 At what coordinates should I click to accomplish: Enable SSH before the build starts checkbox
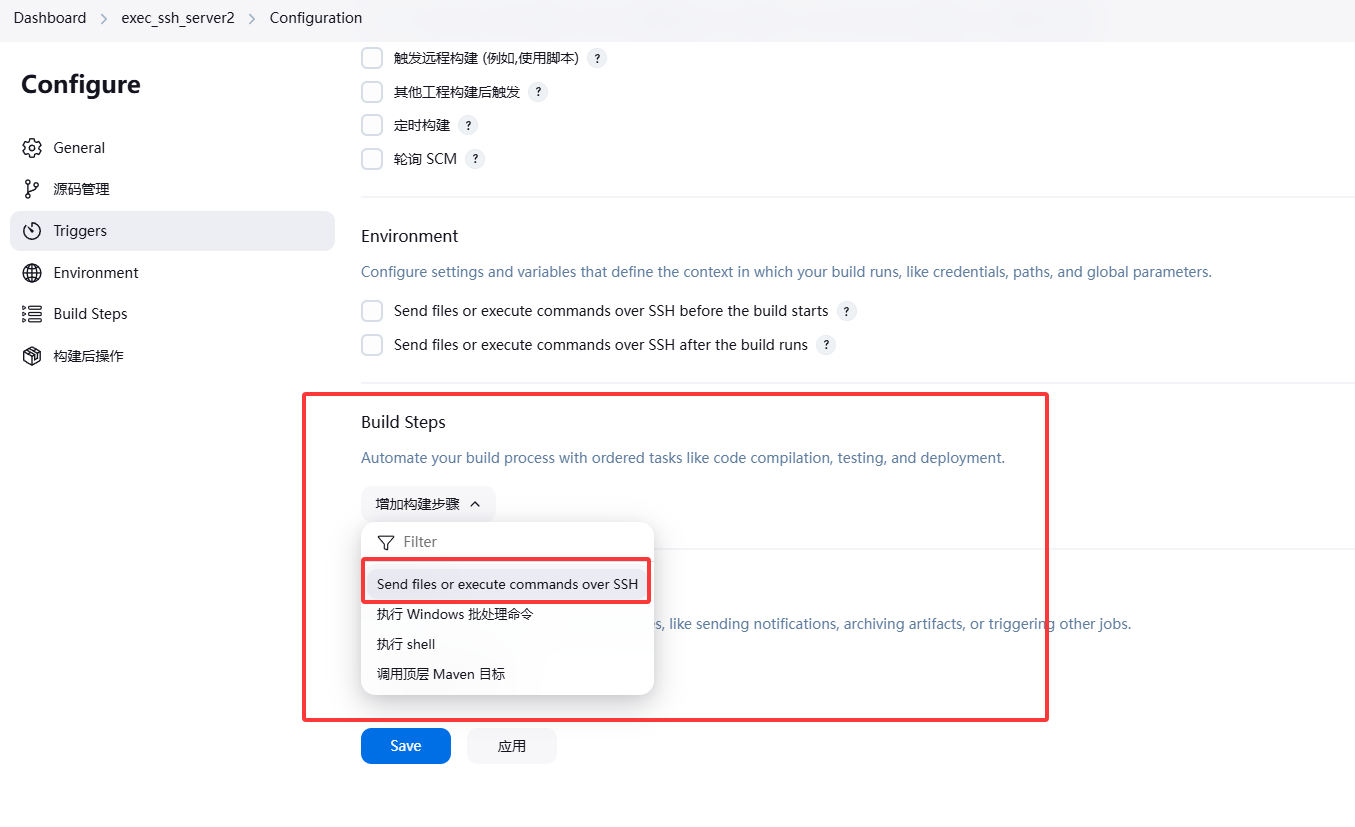(372, 311)
